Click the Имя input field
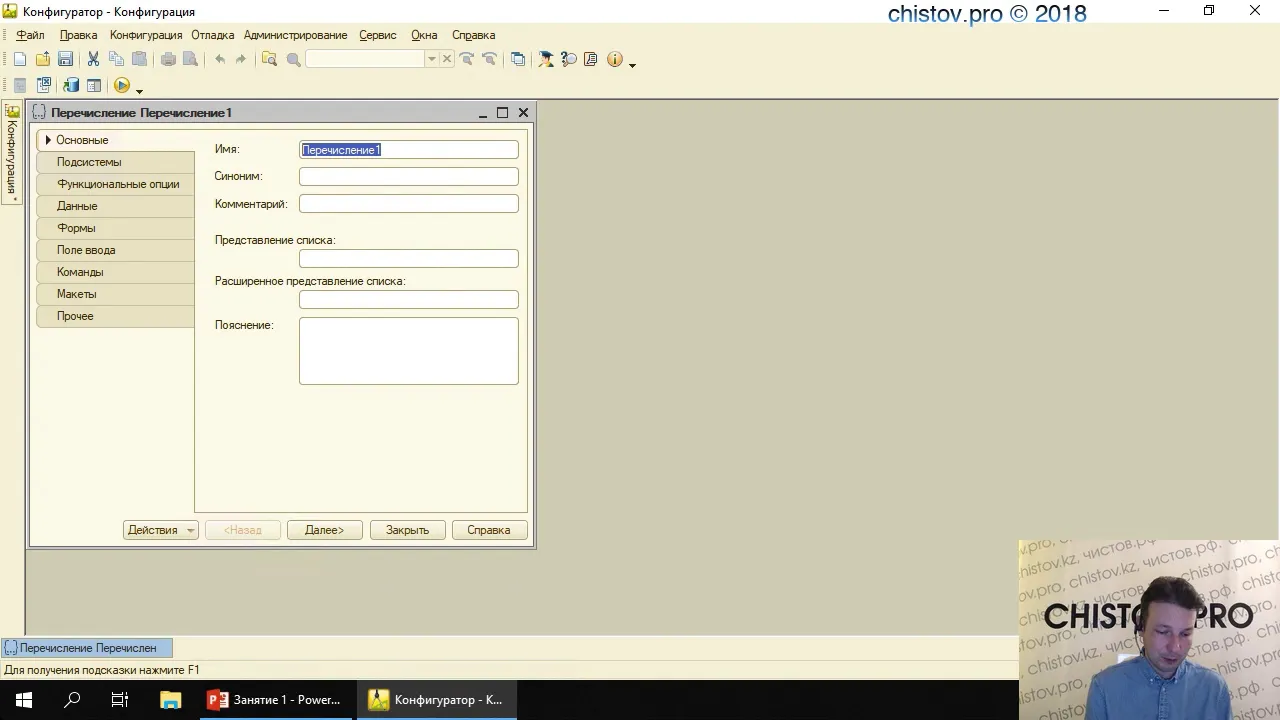 (409, 150)
